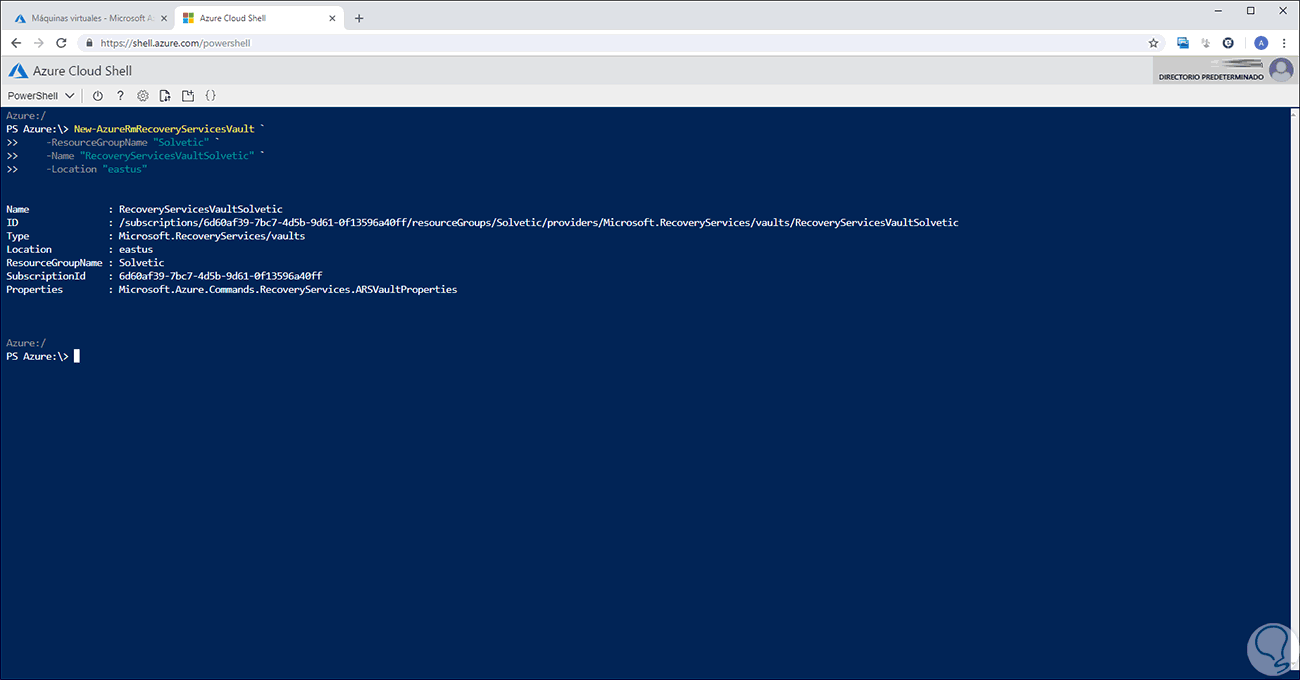
Task: Open the Cloud Shell help question mark
Action: 120,96
